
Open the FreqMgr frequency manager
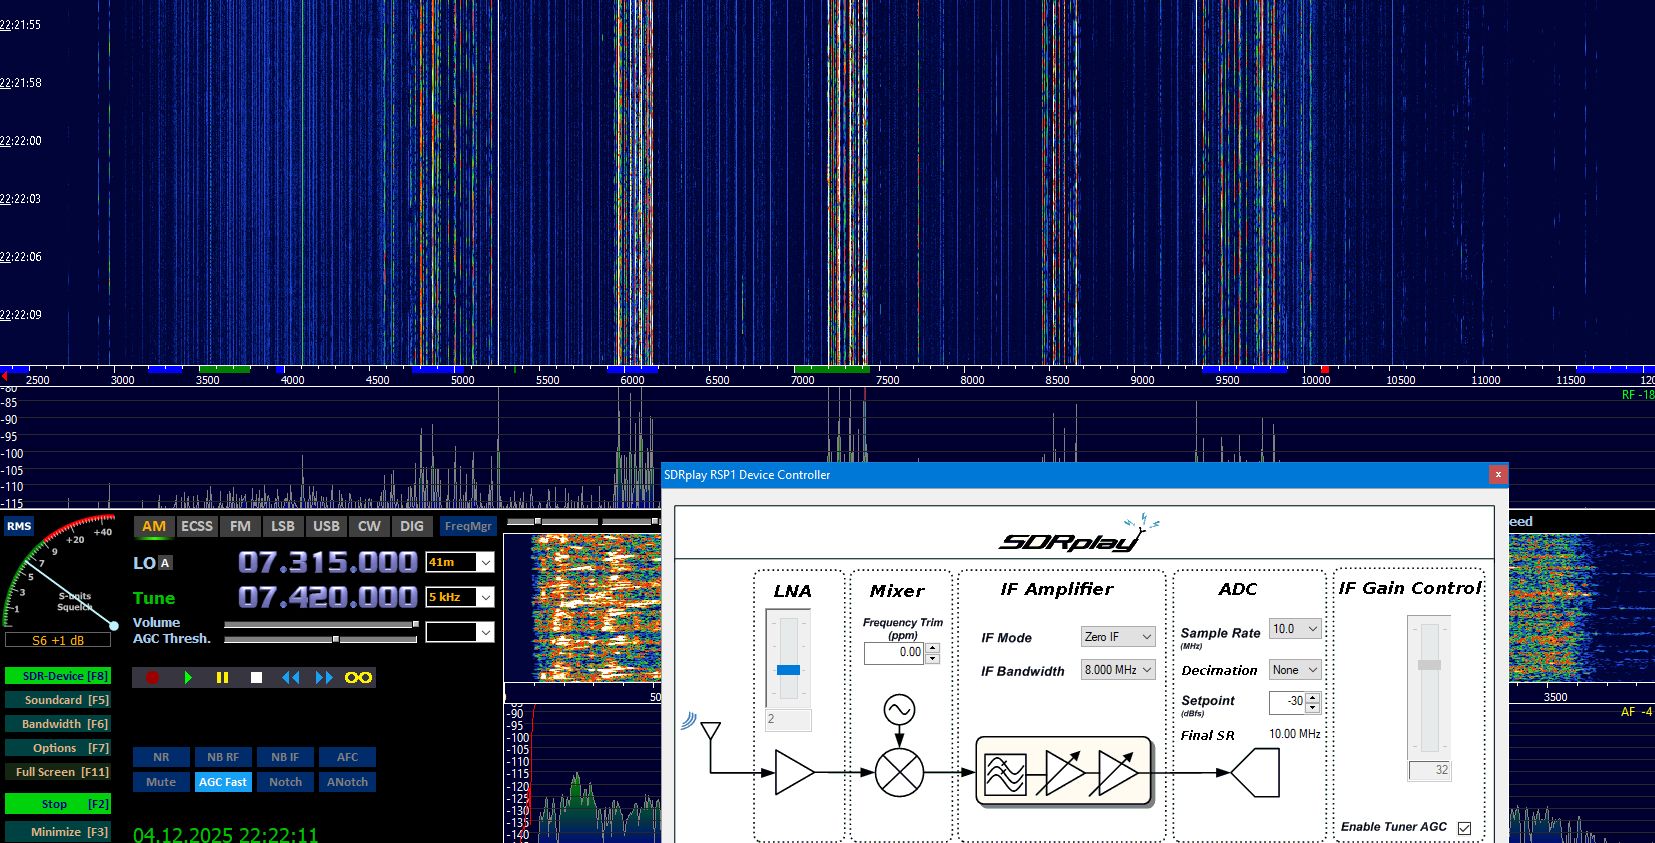click(x=467, y=526)
